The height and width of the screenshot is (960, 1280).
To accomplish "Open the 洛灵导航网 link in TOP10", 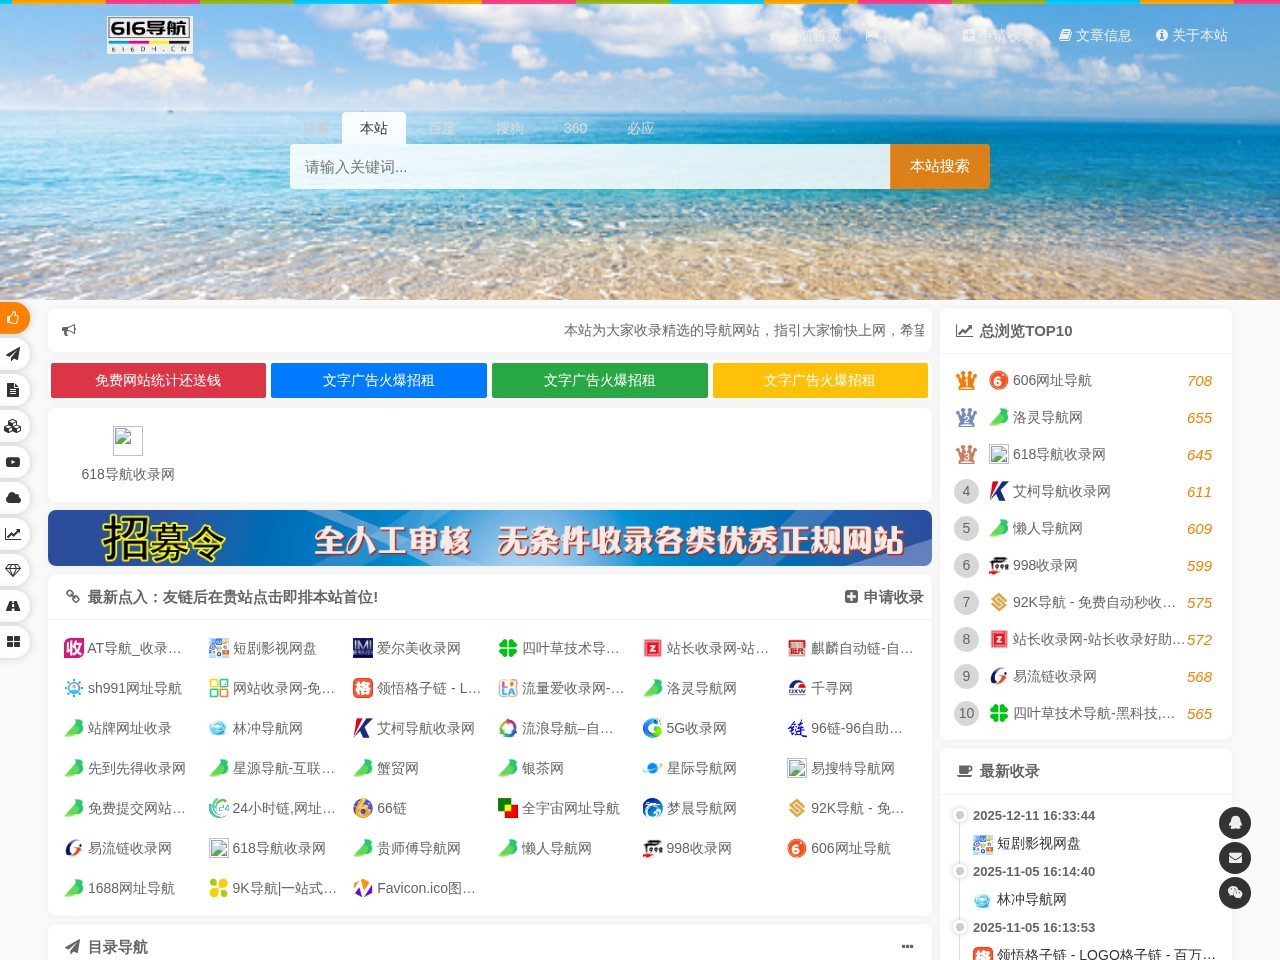I will click(x=1047, y=417).
